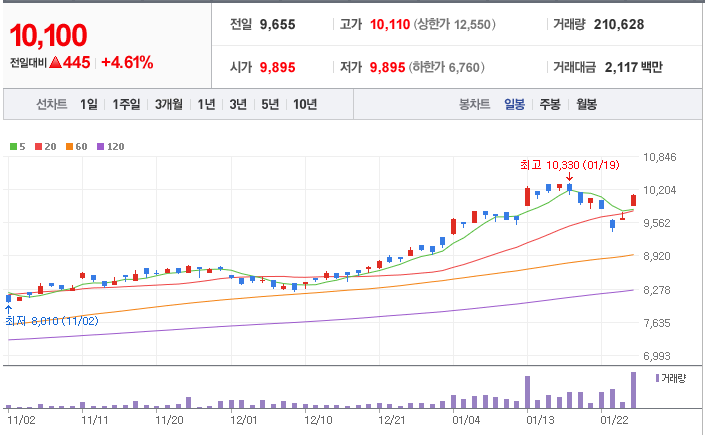Click the tallest volume bar at far right
Image resolution: width=705 pixels, height=435 pixels.
click(x=634, y=390)
